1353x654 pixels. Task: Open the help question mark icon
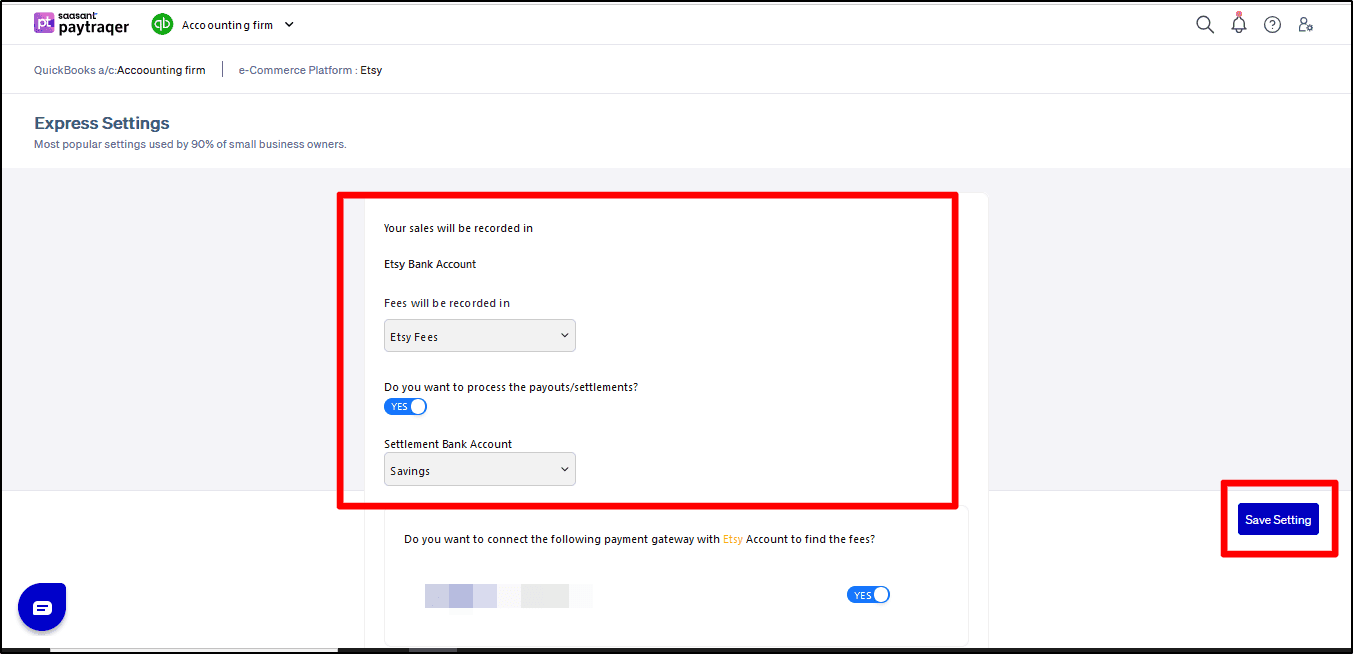coord(1272,23)
